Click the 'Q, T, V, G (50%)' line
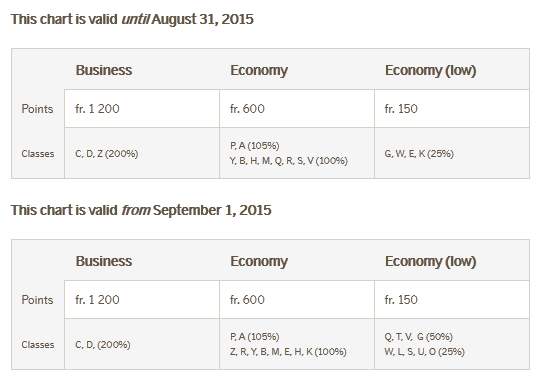 418,337
